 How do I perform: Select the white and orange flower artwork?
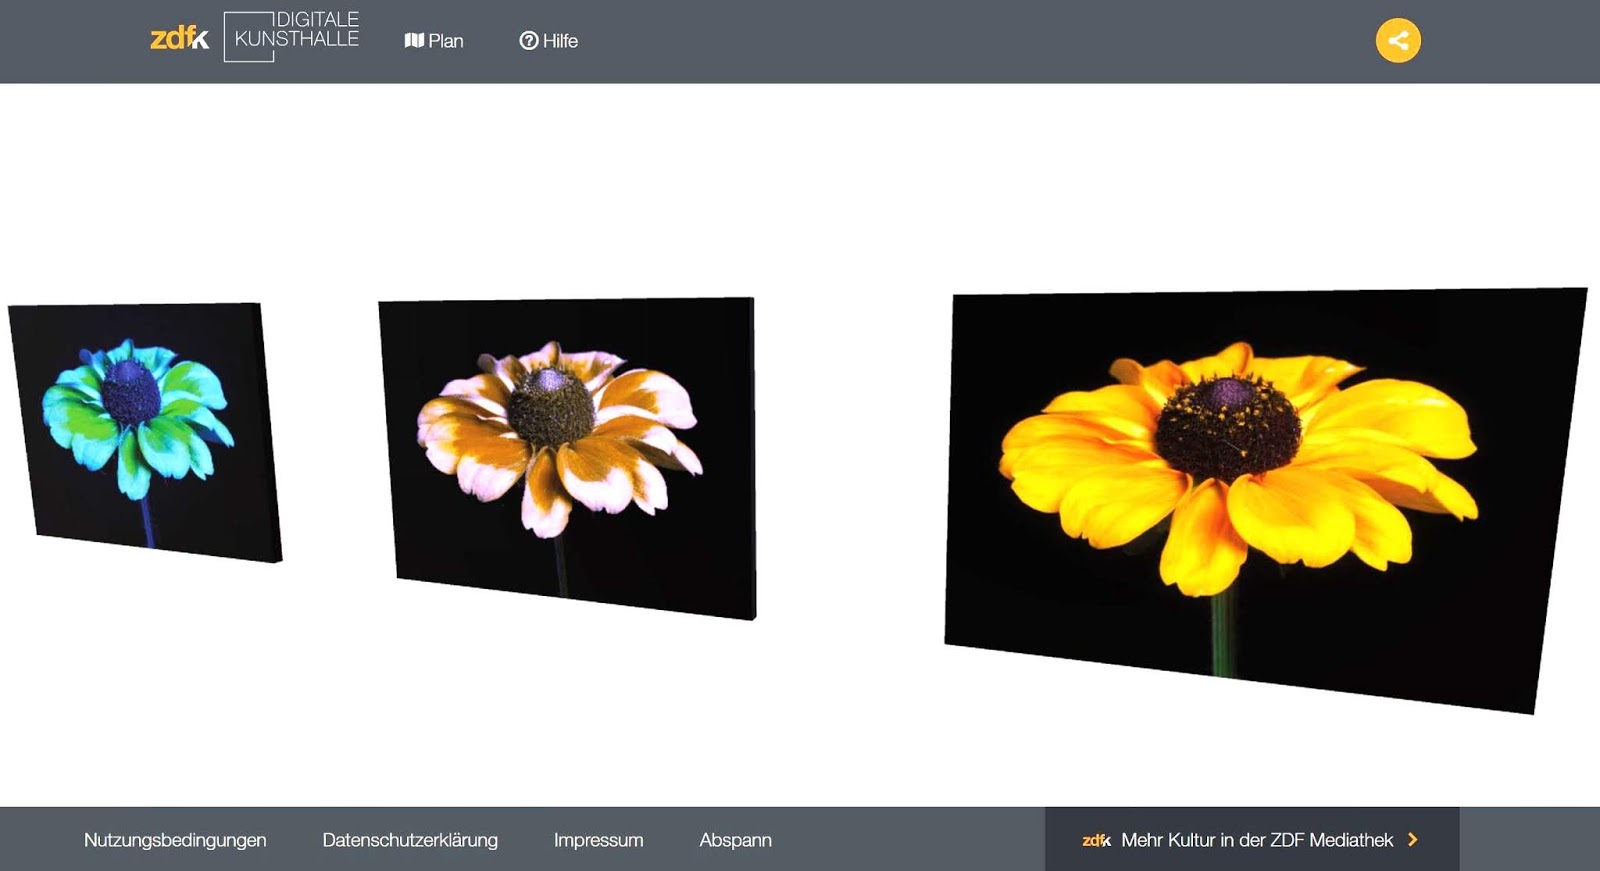click(x=568, y=455)
